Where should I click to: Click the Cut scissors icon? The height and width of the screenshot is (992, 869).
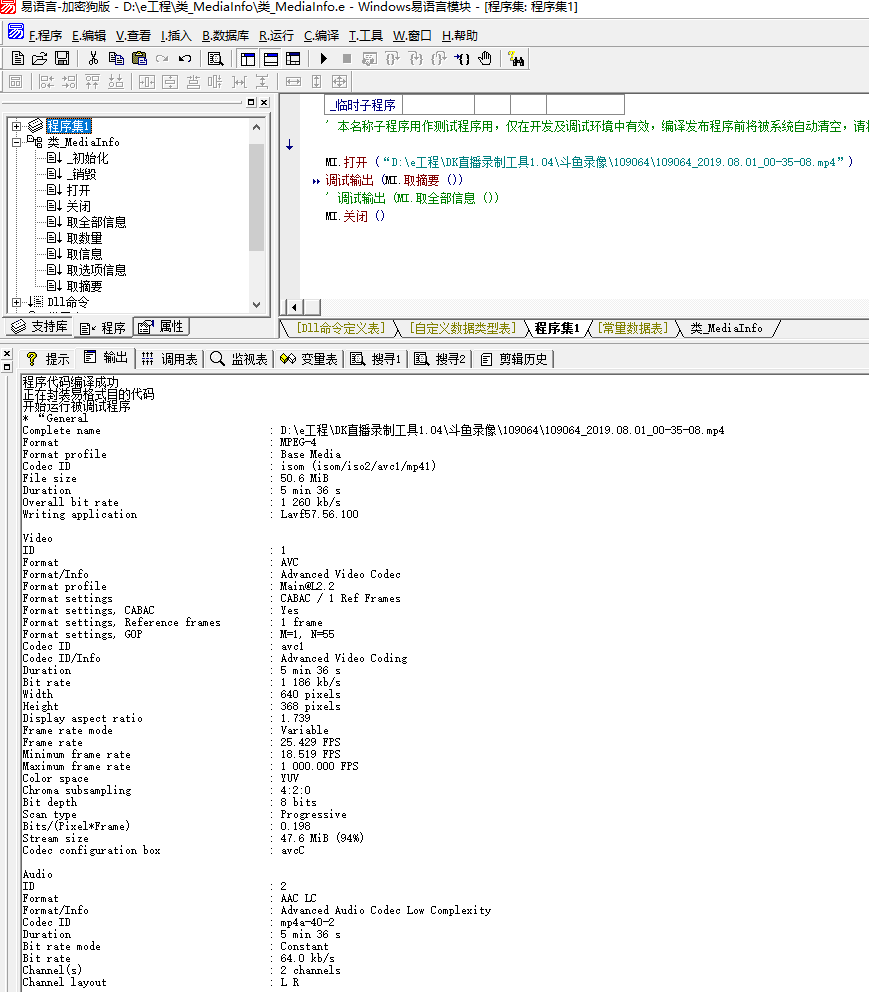pyautogui.click(x=93, y=59)
